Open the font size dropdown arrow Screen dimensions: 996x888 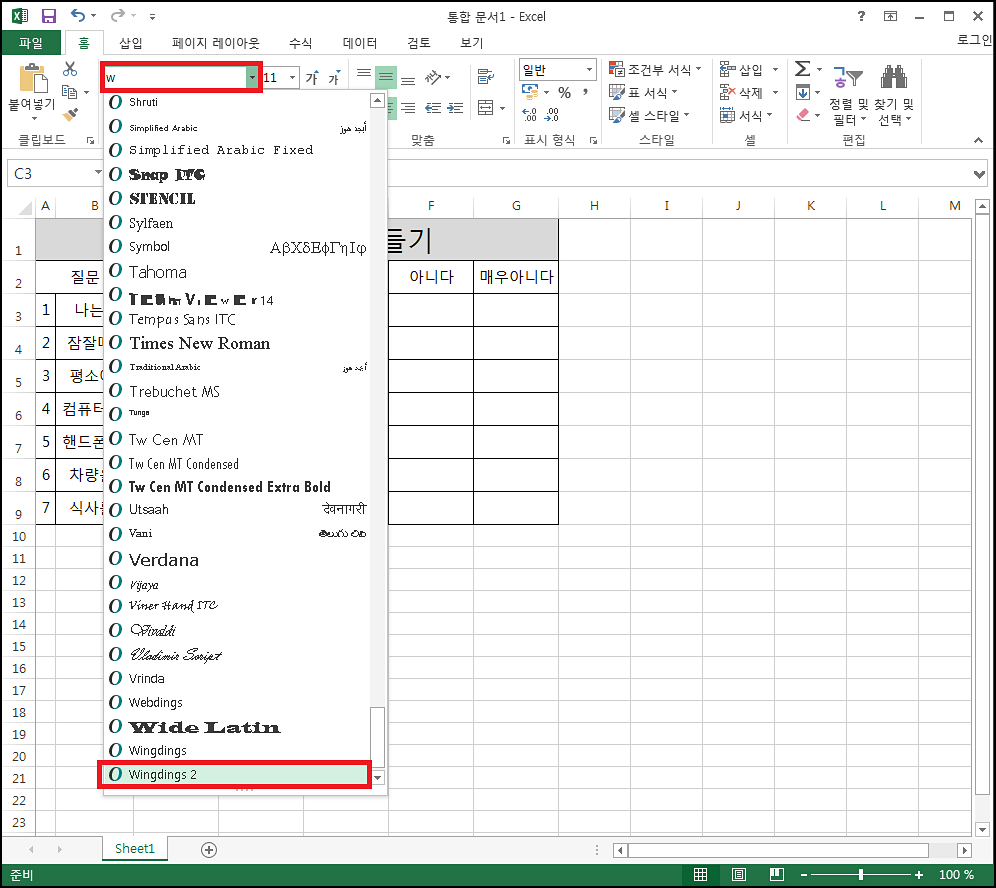pos(292,77)
